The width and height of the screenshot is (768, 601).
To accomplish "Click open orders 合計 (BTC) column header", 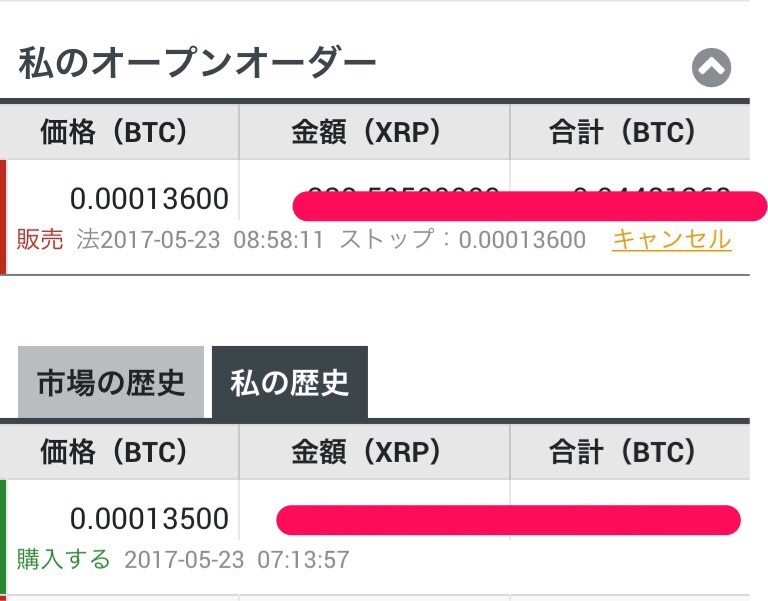I will coord(630,132).
